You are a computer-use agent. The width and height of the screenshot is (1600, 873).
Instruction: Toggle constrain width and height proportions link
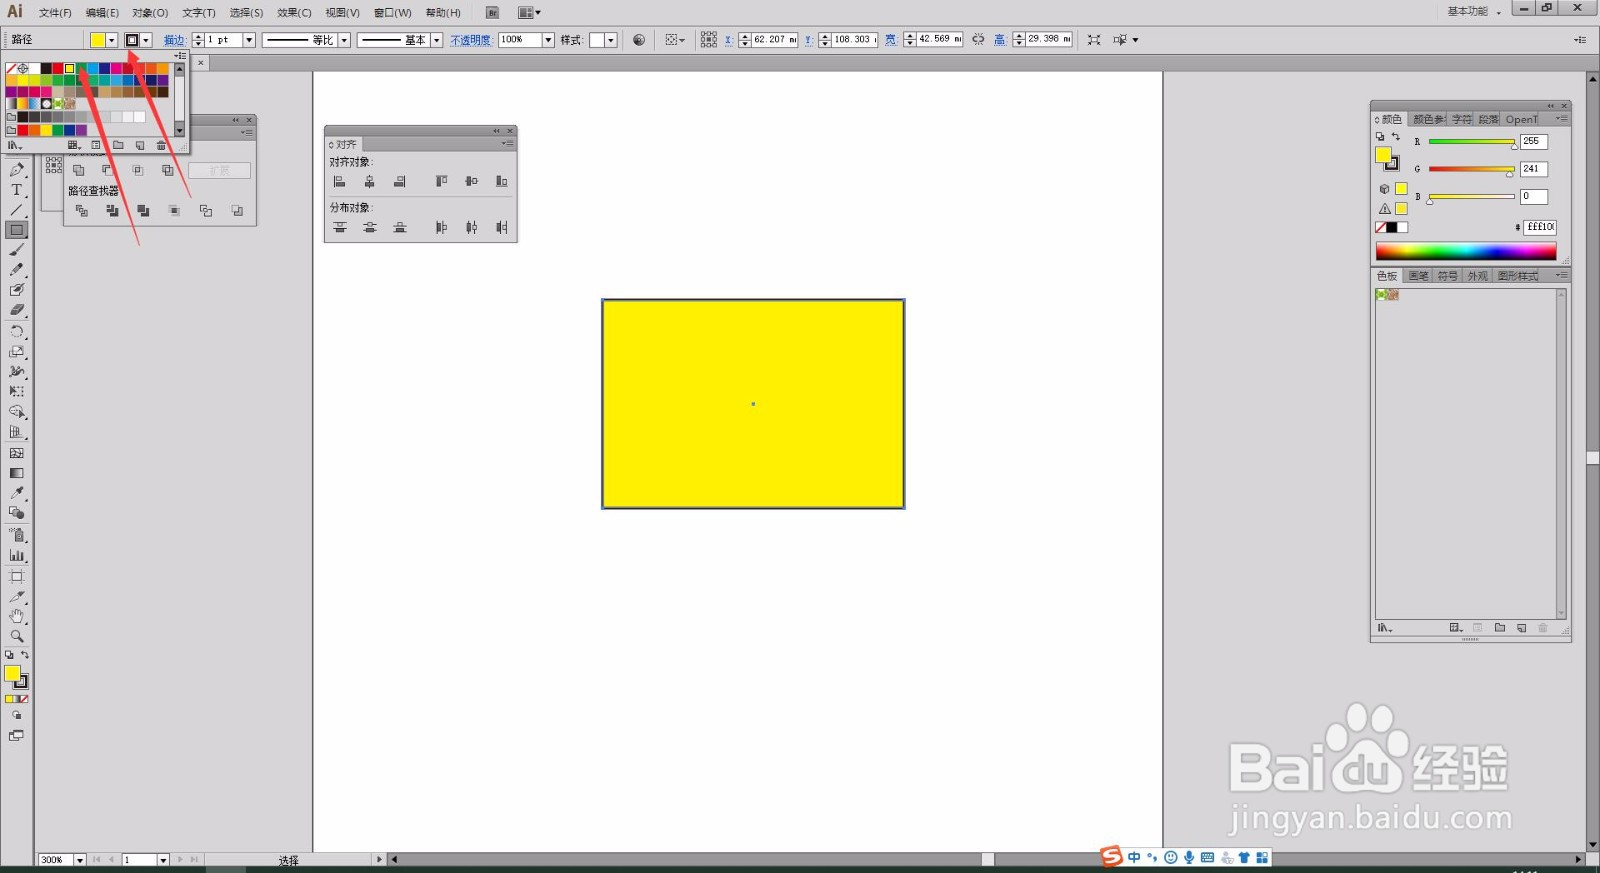(978, 40)
